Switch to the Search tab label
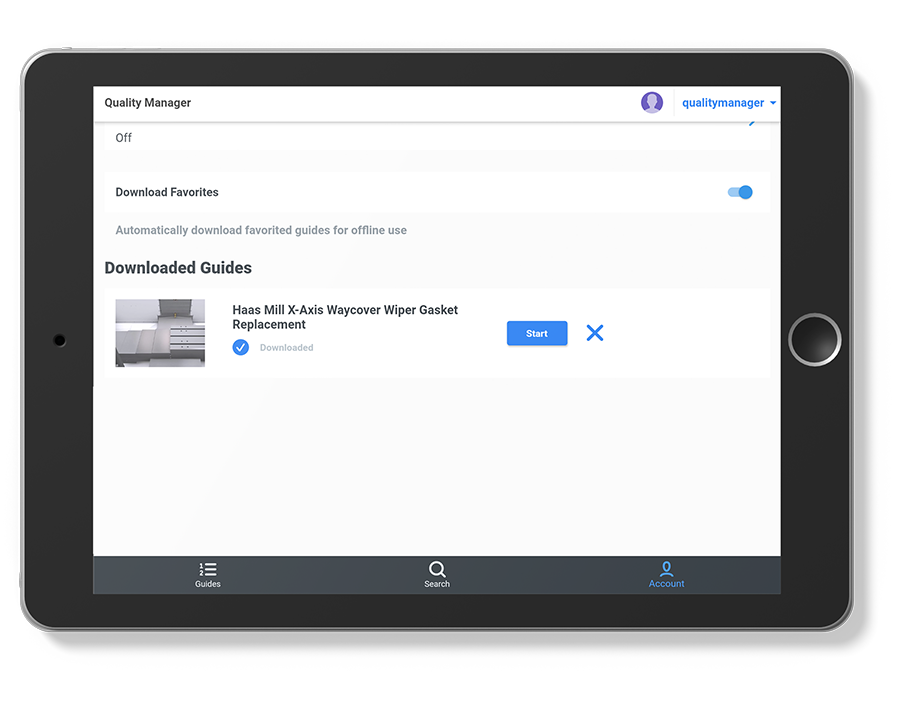The height and width of the screenshot is (717, 900). (x=437, y=584)
